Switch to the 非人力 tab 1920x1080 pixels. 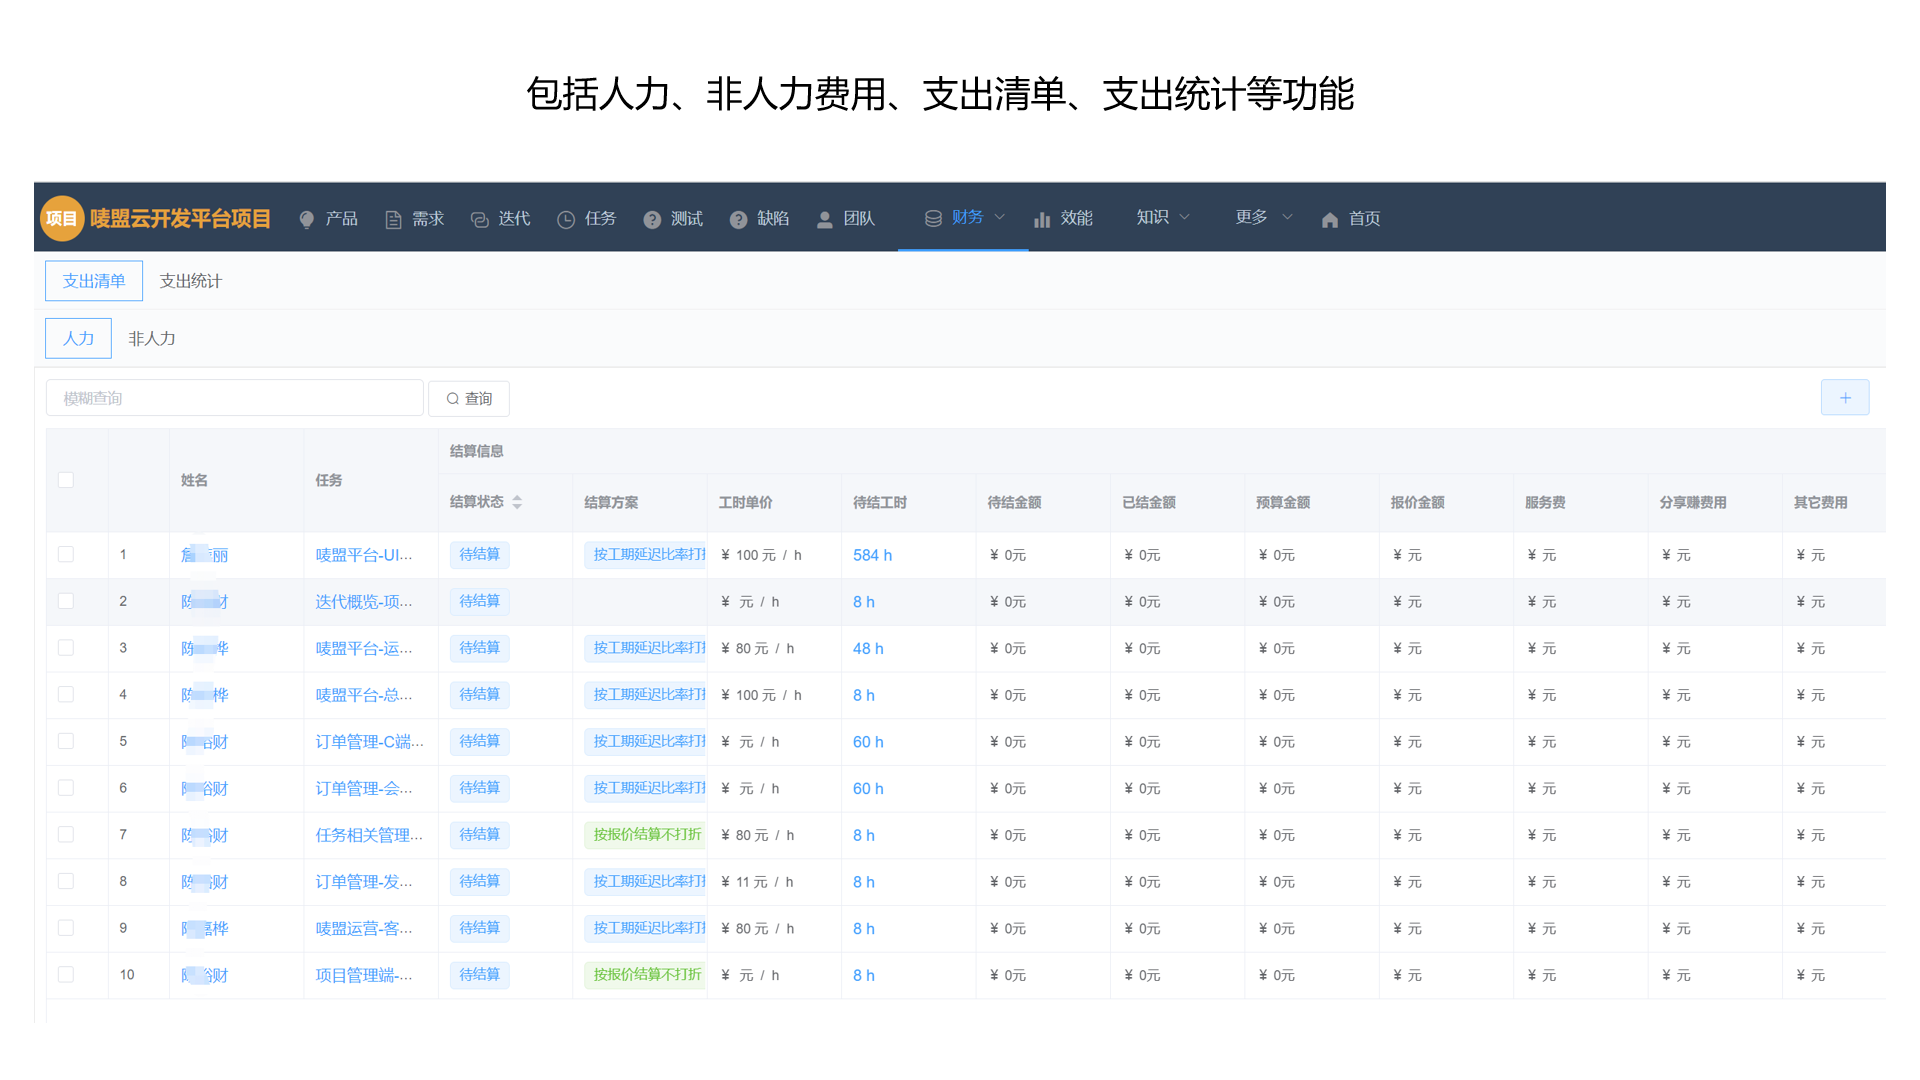[x=152, y=338]
